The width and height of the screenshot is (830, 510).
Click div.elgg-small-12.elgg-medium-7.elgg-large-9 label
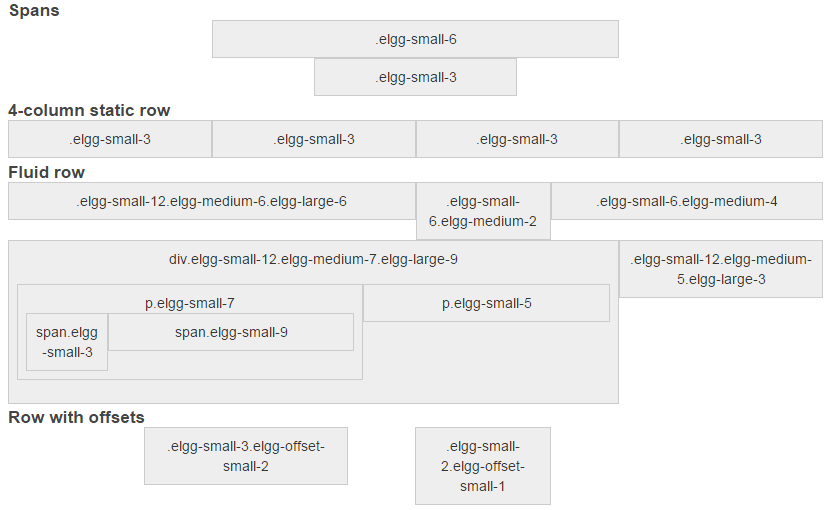[x=313, y=260]
